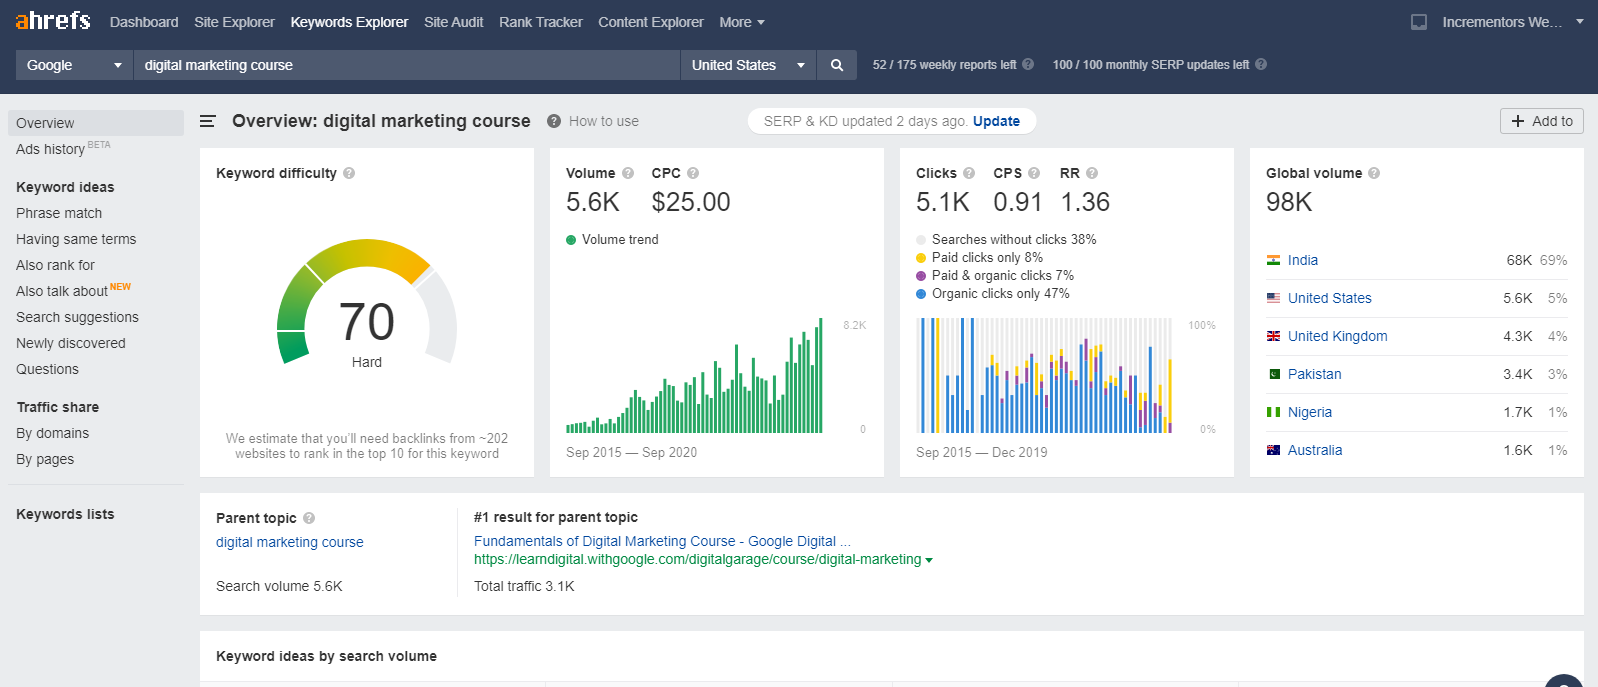Open Having same terms keyword ideas

tap(76, 239)
